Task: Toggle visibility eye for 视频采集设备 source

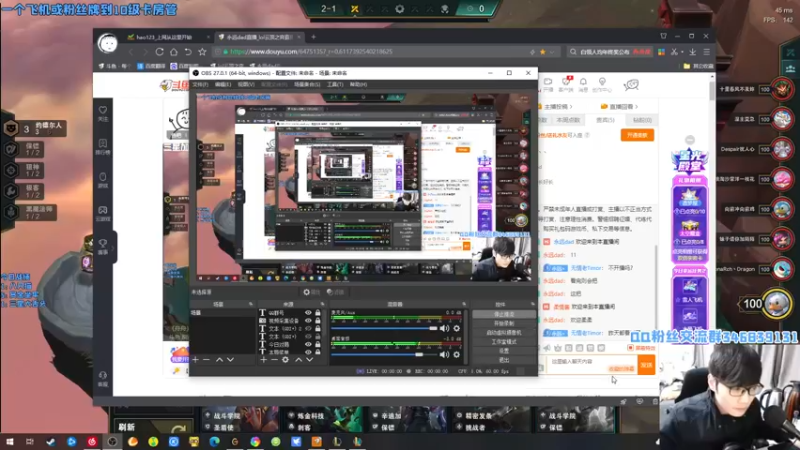Action: pos(308,320)
